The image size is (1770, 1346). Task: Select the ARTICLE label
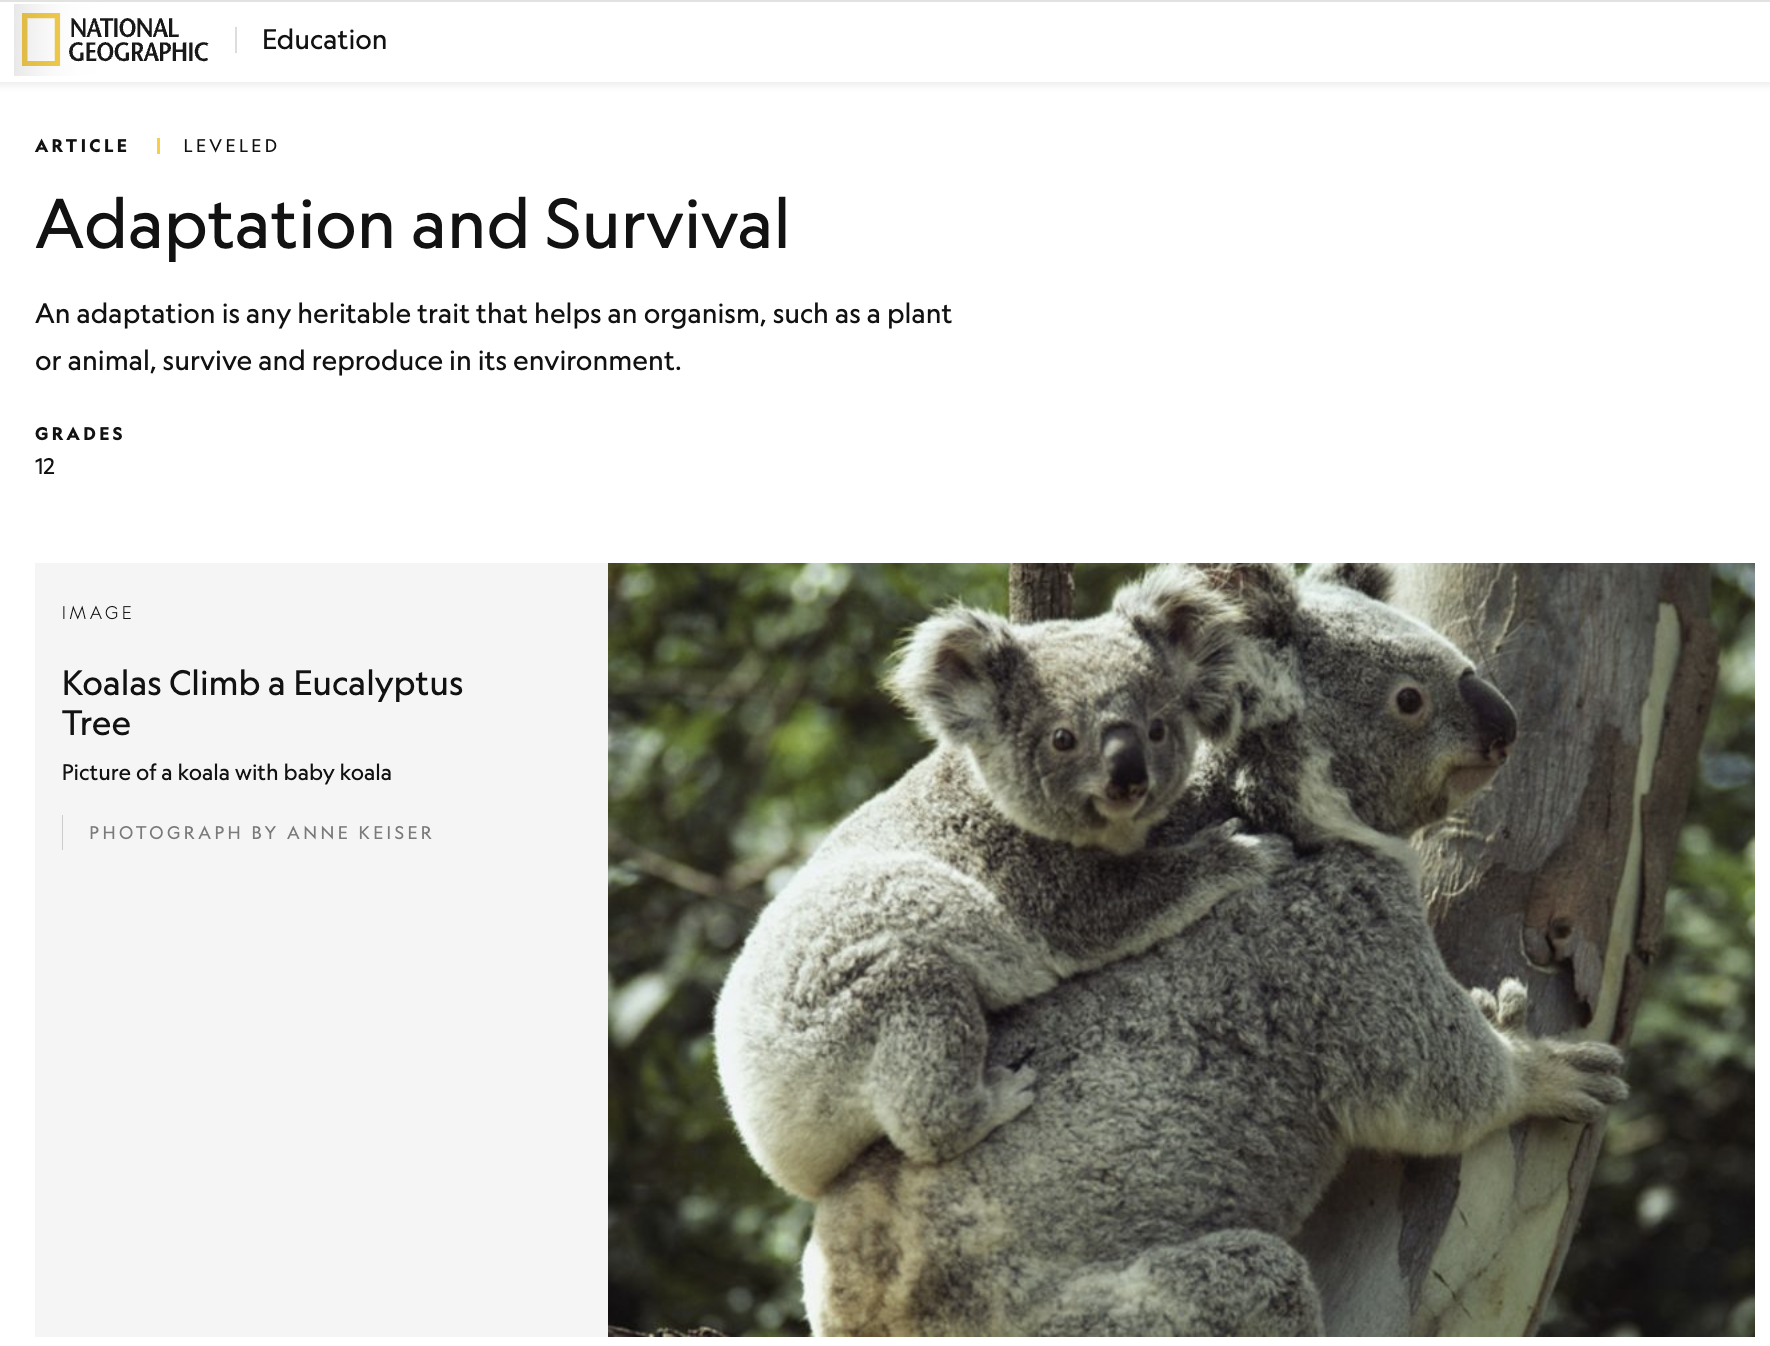[82, 146]
